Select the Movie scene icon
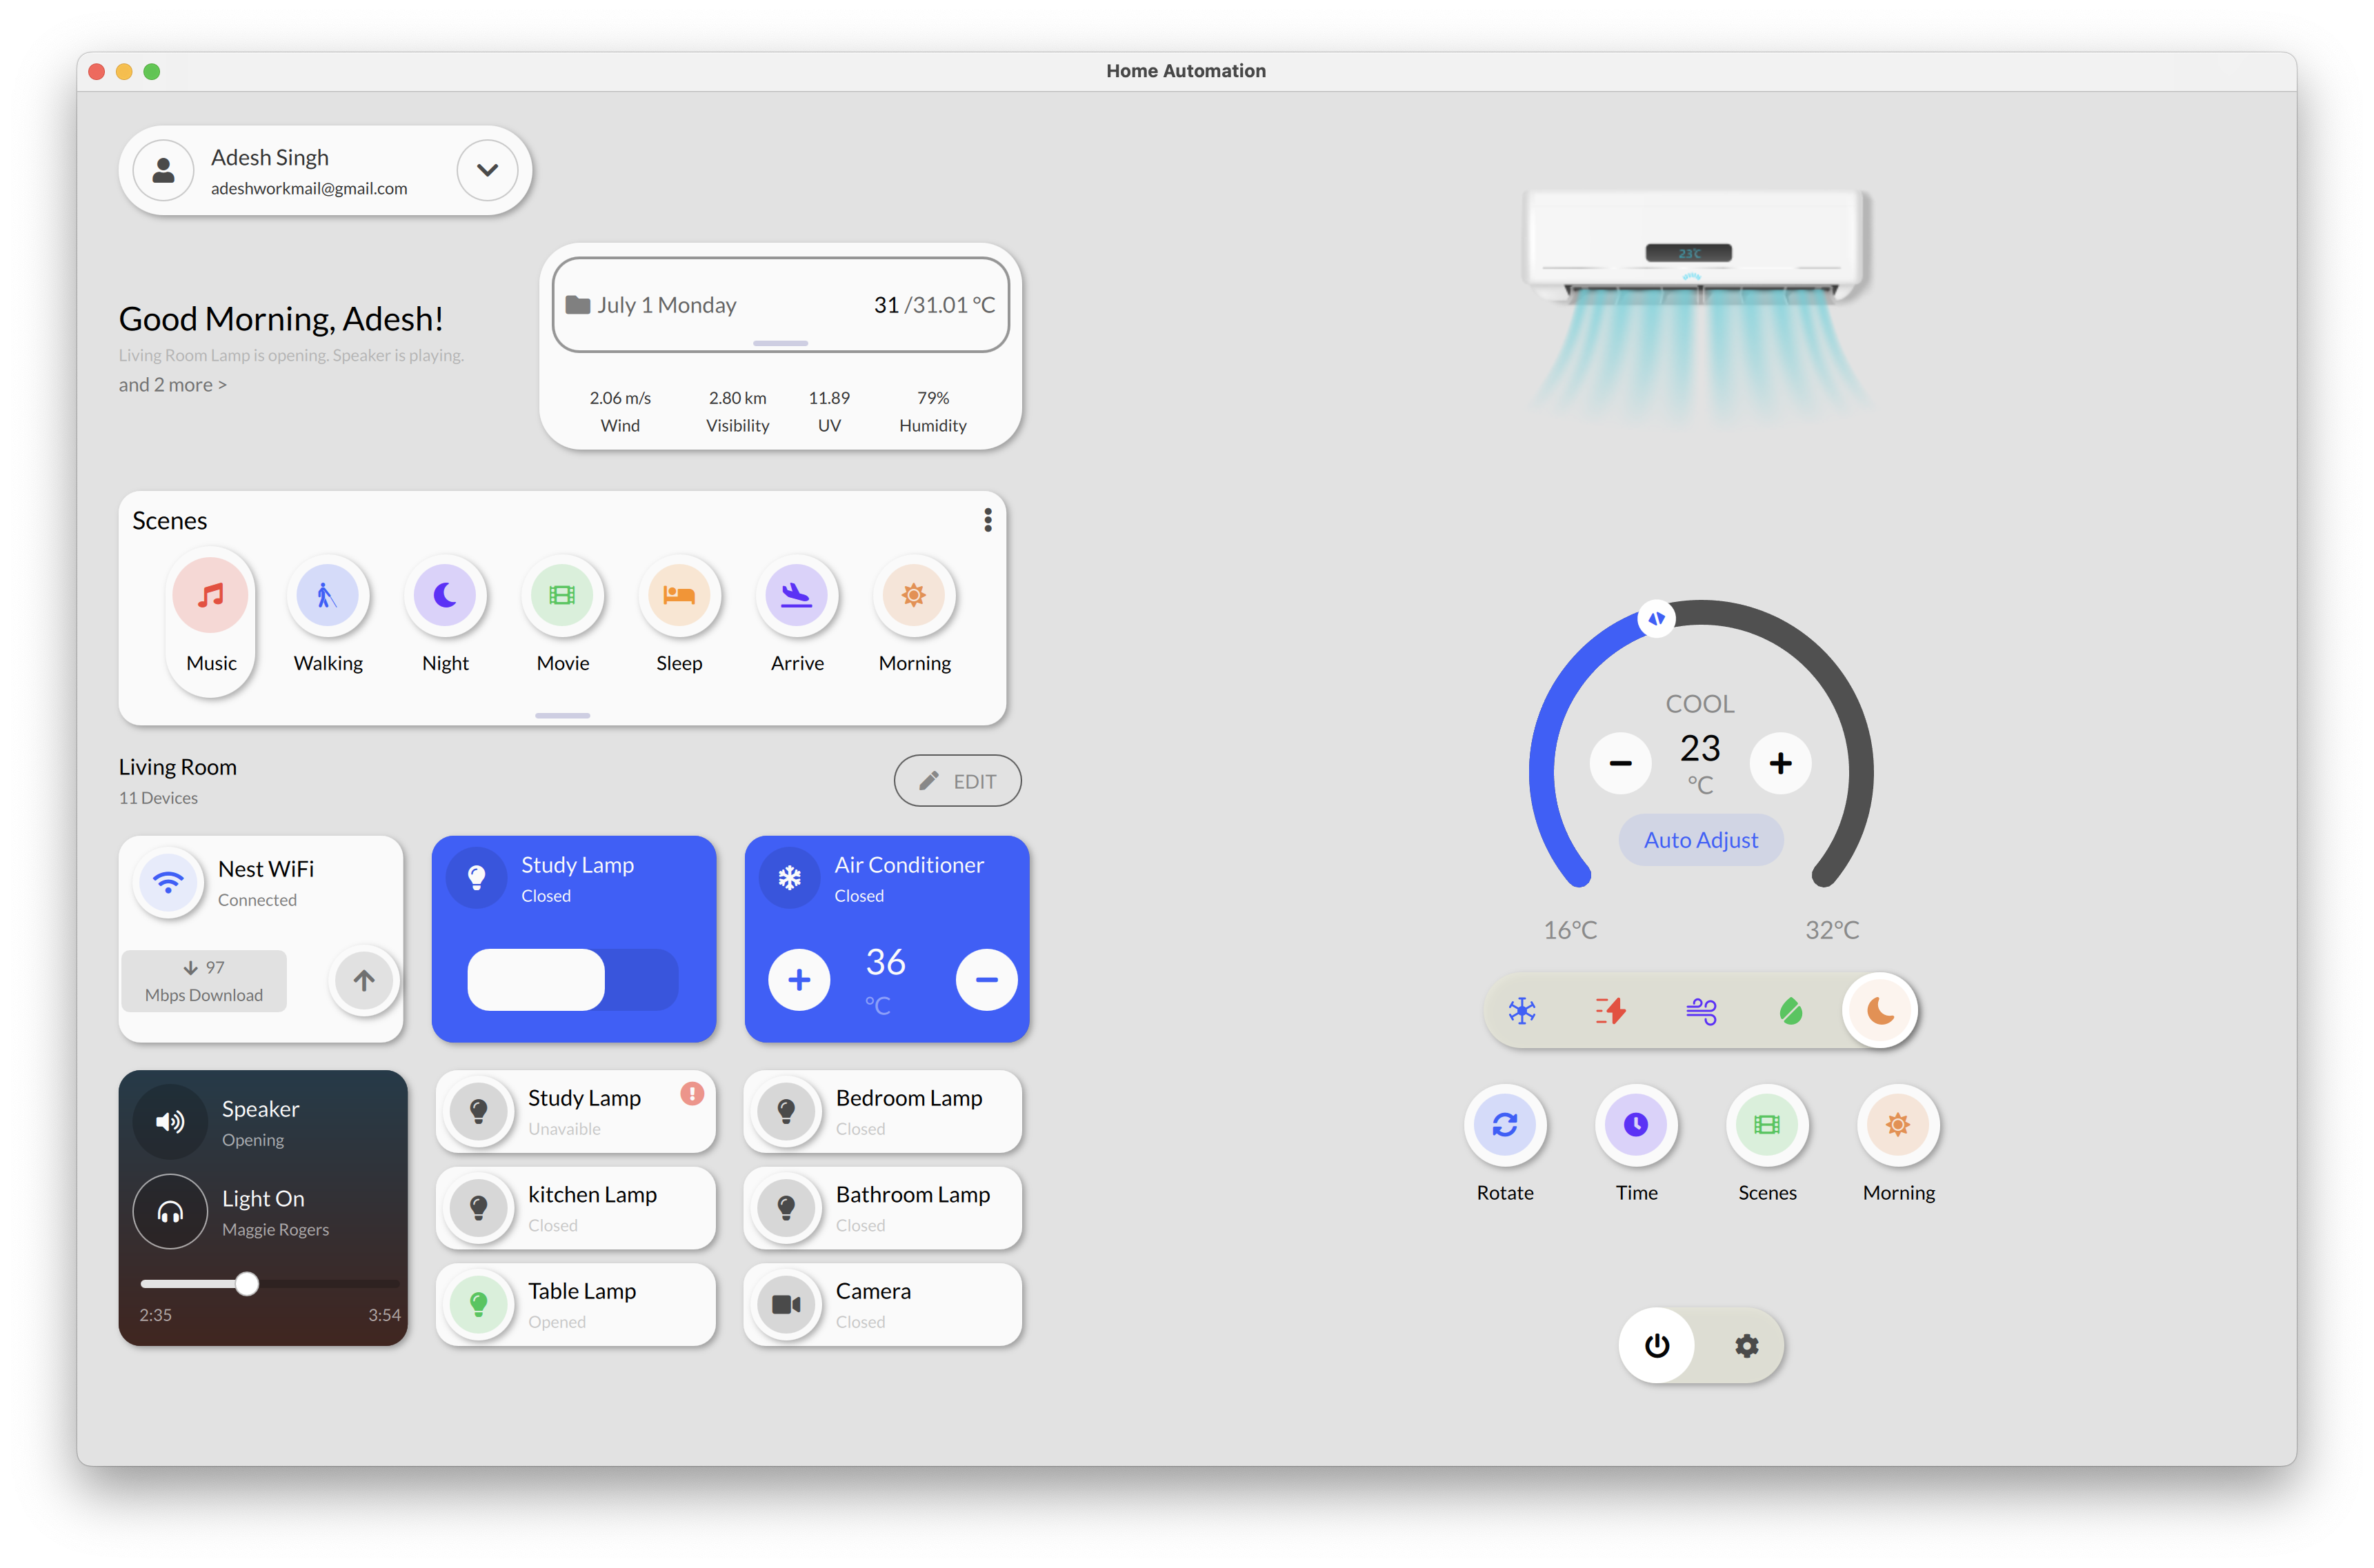Image resolution: width=2374 pixels, height=1568 pixels. pos(562,595)
